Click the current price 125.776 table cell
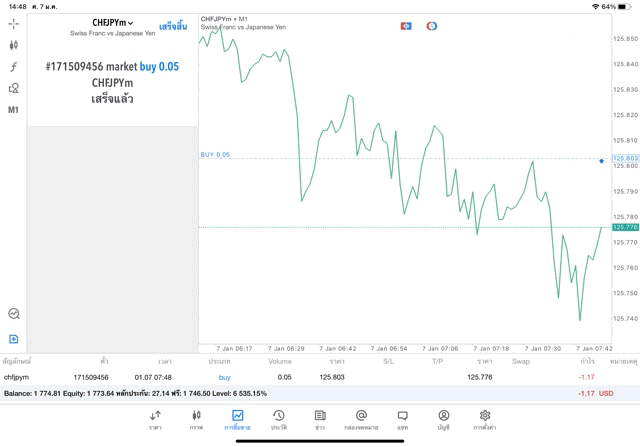The image size is (640, 447). pos(480,377)
